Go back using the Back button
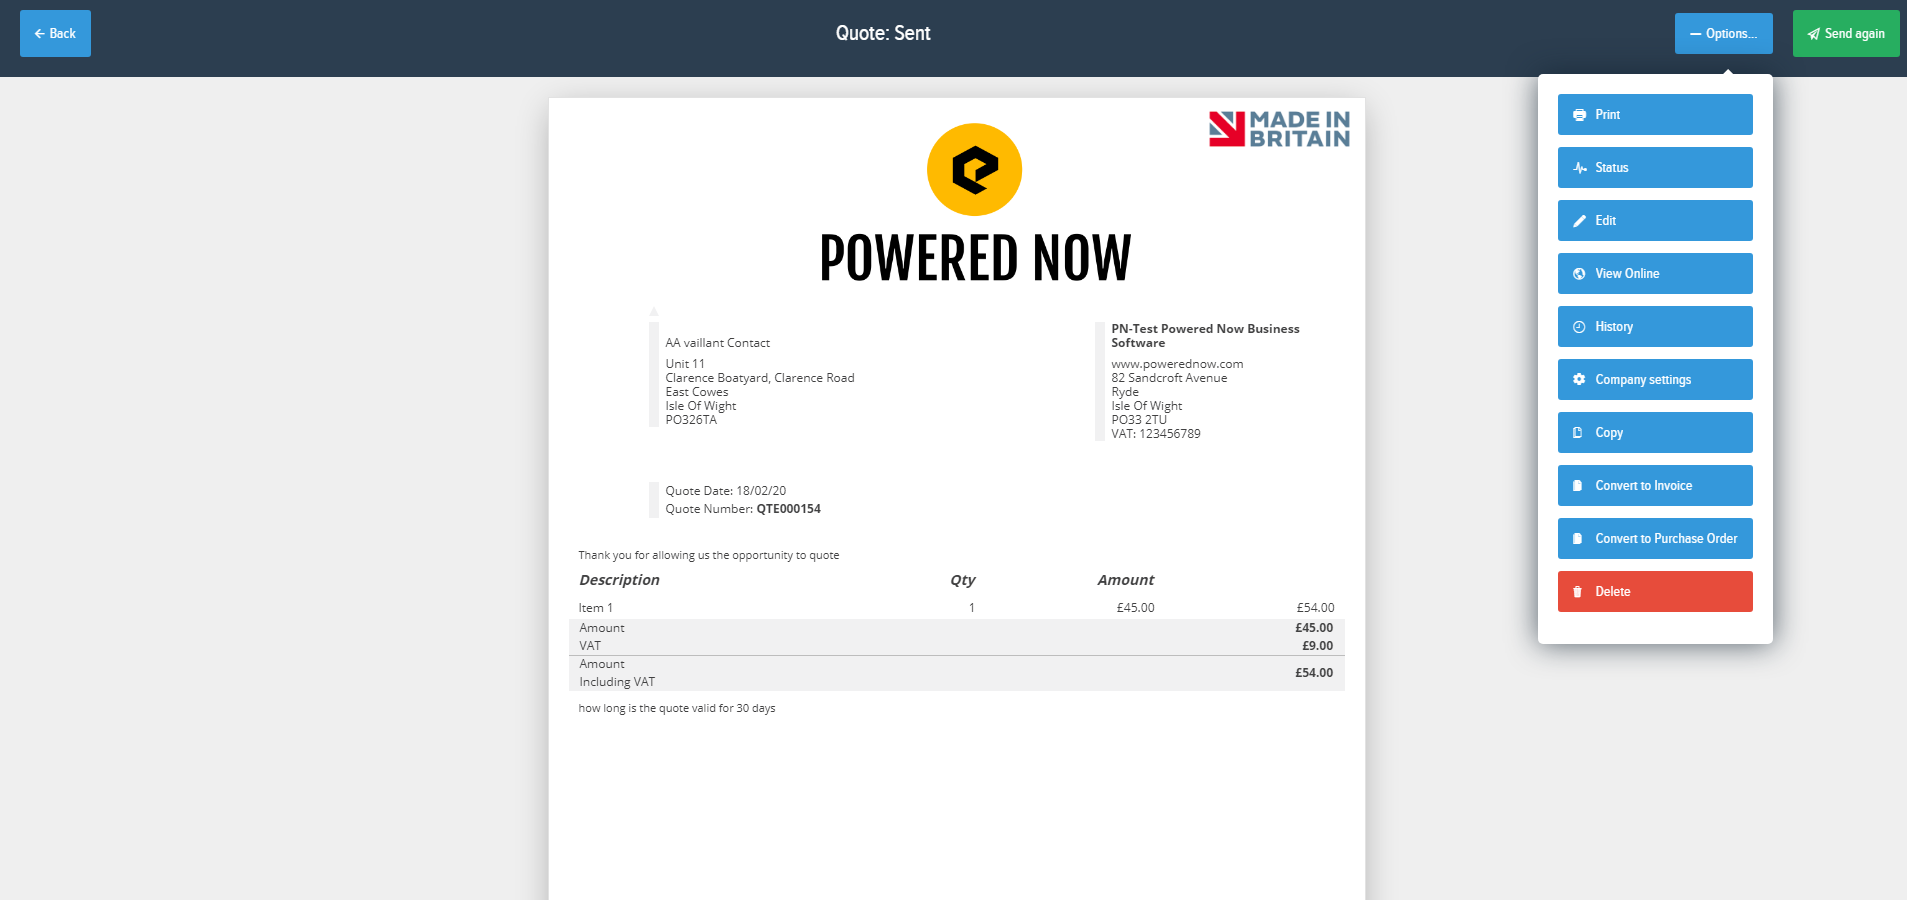This screenshot has height=900, width=1907. point(55,34)
